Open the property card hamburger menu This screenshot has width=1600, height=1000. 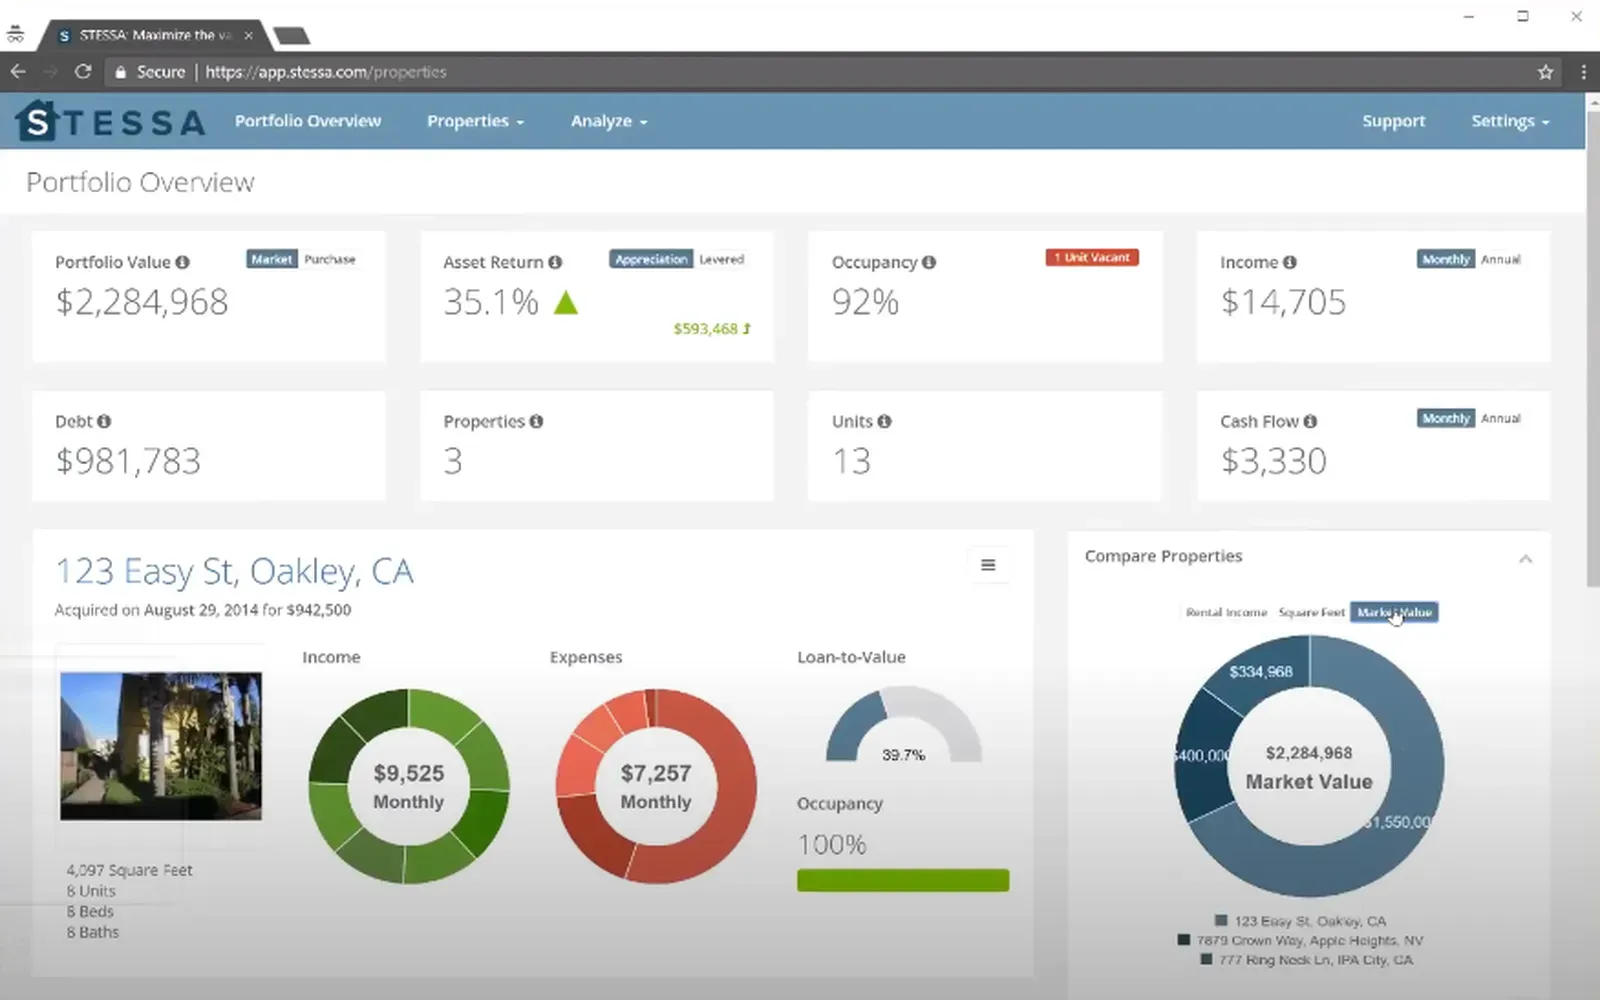988,565
